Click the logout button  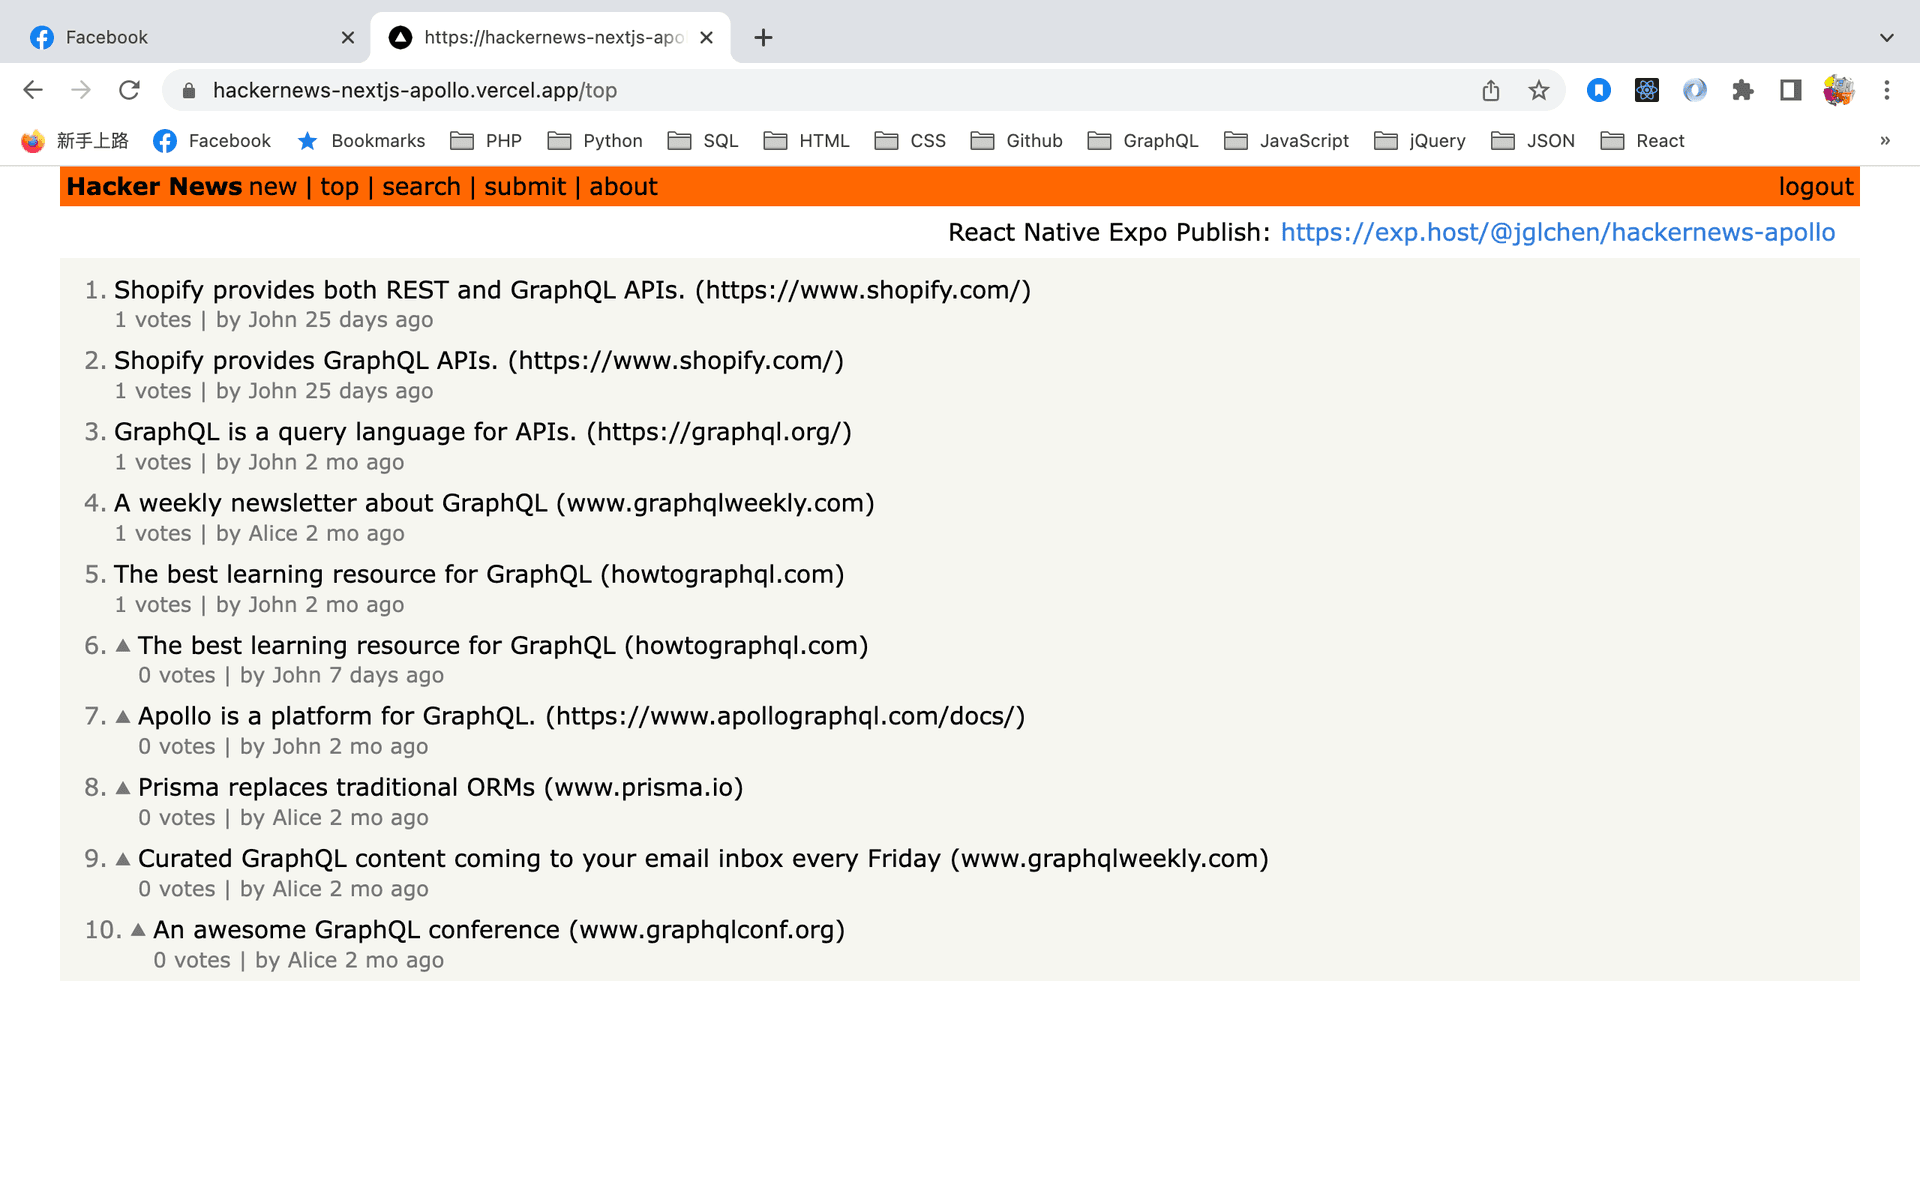pyautogui.click(x=1815, y=187)
